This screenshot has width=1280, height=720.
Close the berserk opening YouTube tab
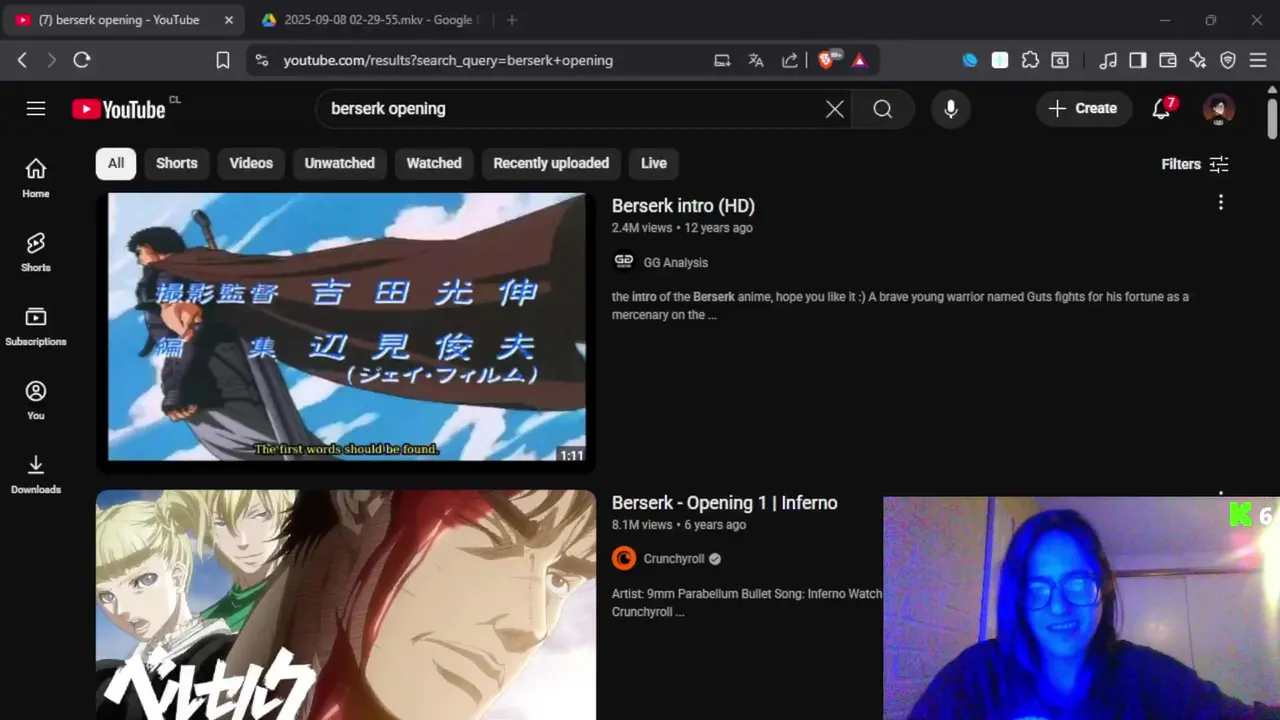point(228,20)
